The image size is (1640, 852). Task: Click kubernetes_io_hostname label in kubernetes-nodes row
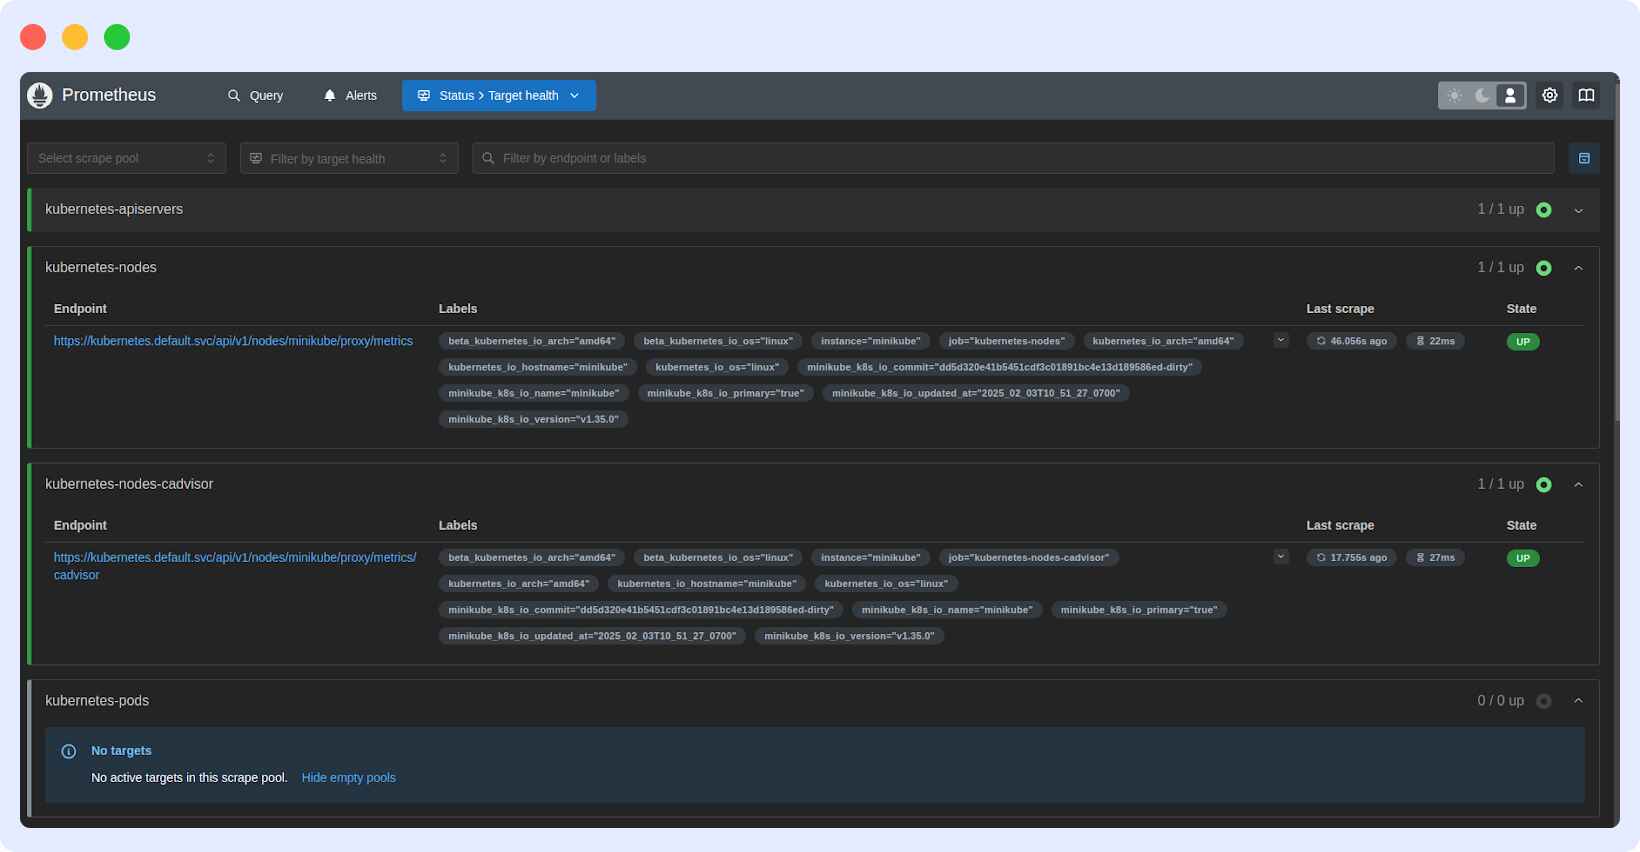click(x=538, y=367)
